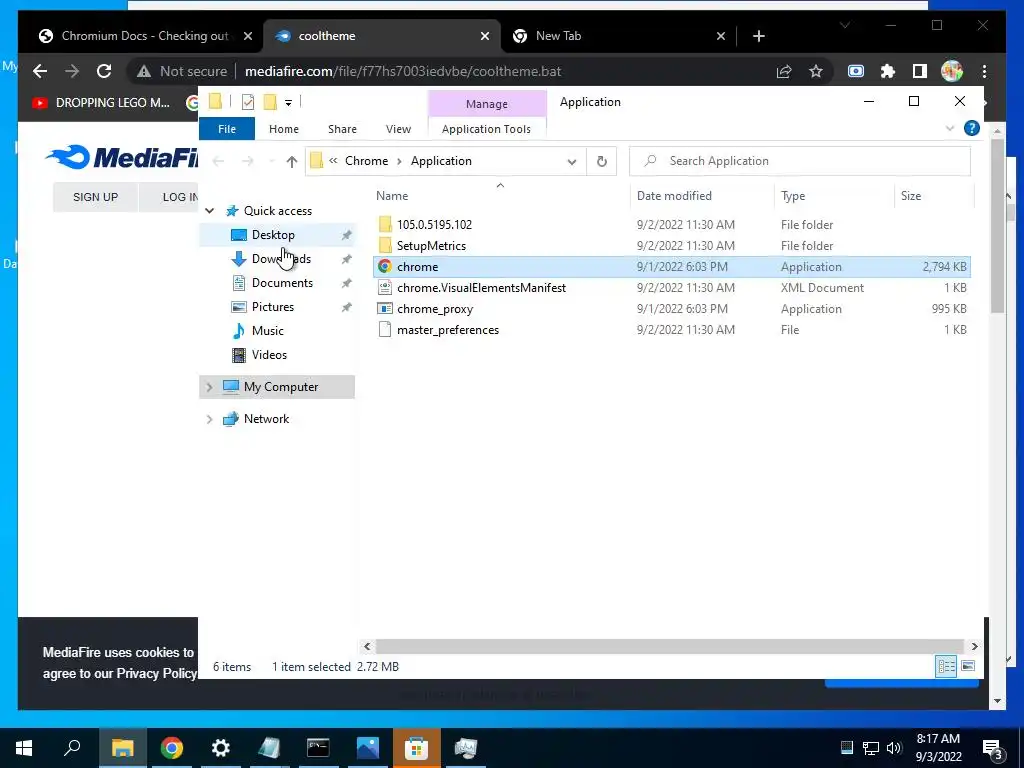
Task: Click New folder quick access toolbar icon
Action: (x=270, y=102)
